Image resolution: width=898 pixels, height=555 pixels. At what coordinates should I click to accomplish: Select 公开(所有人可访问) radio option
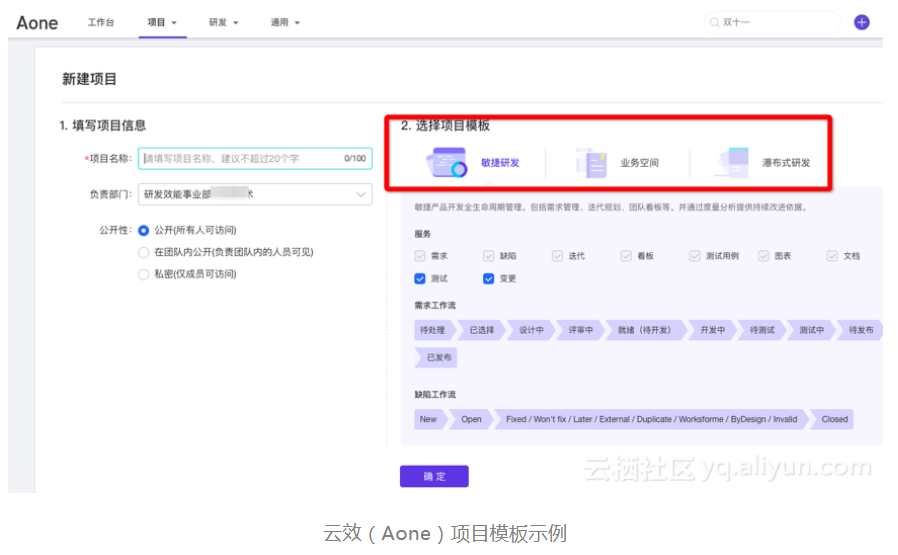pos(144,230)
